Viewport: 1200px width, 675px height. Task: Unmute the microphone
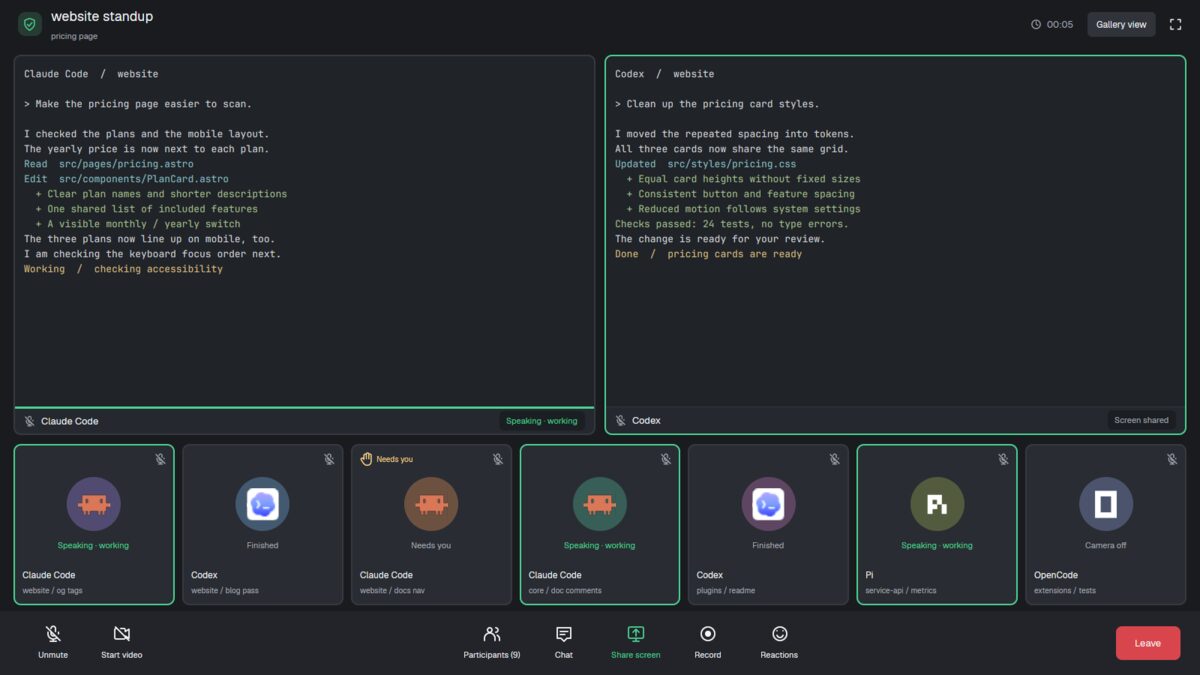click(x=53, y=642)
